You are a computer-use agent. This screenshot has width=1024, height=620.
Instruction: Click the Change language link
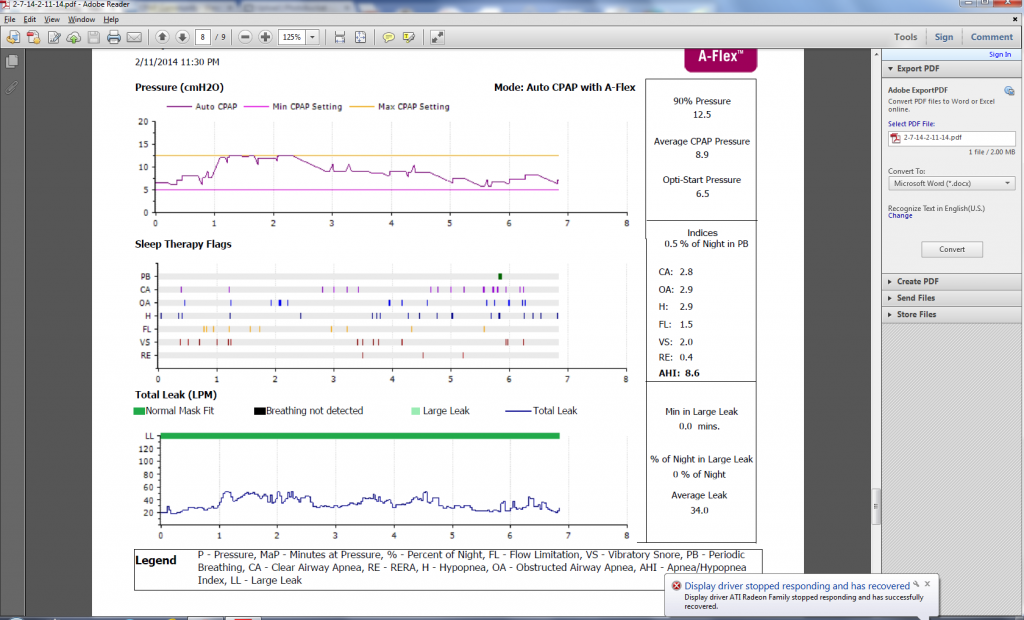point(900,216)
